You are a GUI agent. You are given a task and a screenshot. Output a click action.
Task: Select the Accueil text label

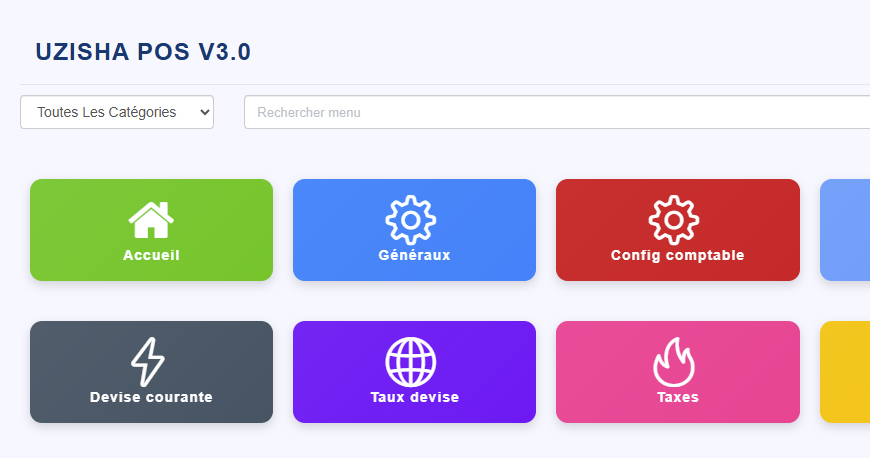click(x=151, y=255)
